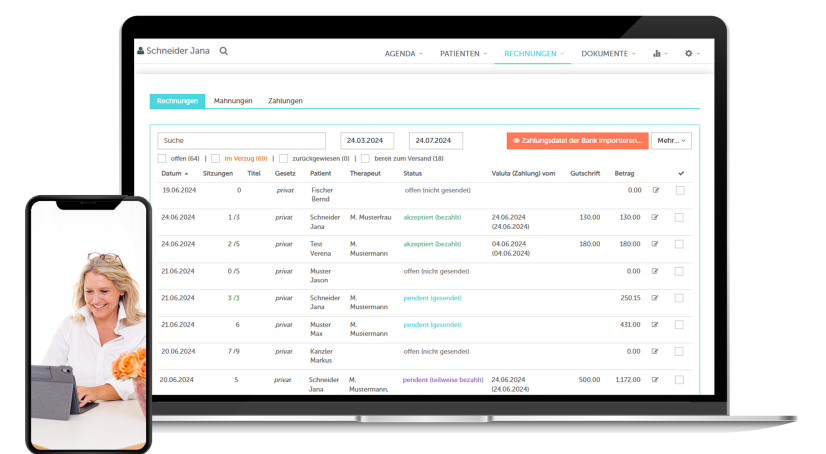Edit the Fischer Bernd invoice via edit icon
Image resolution: width=826 pixels, height=454 pixels.
(x=656, y=190)
